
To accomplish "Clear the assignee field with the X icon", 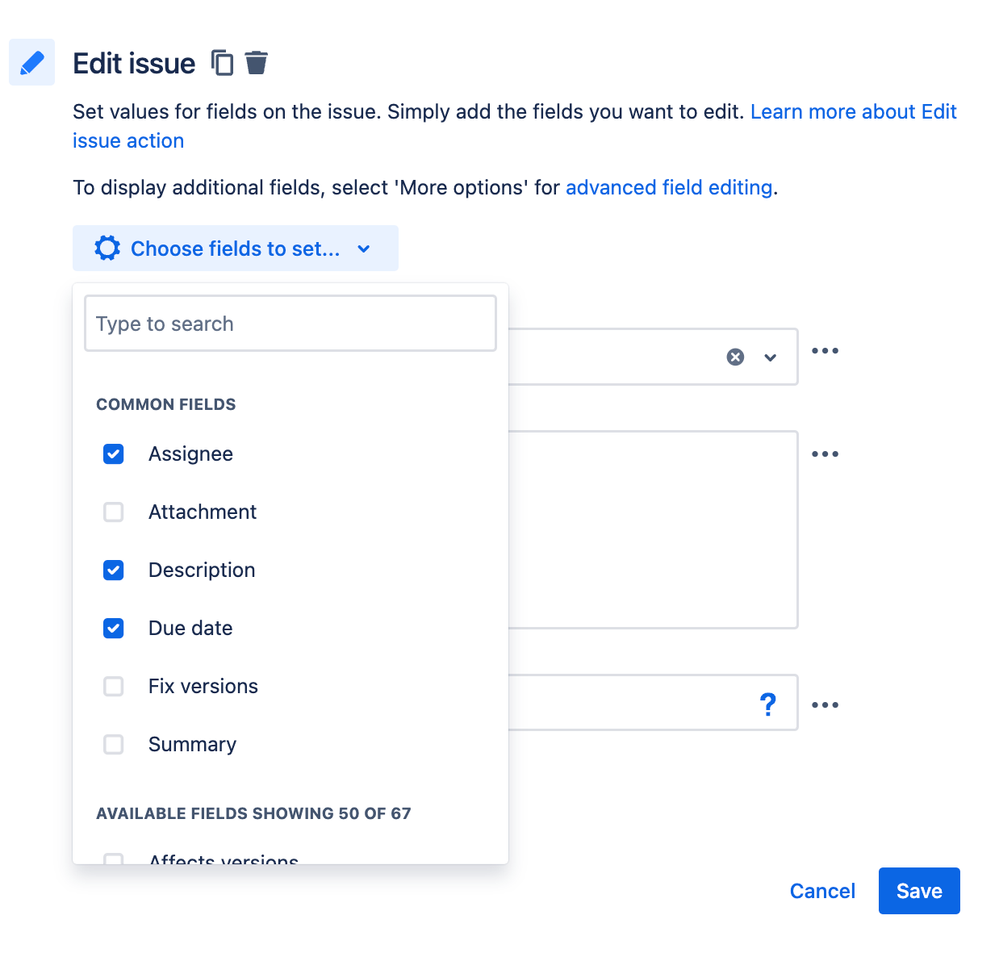I will pyautogui.click(x=735, y=357).
